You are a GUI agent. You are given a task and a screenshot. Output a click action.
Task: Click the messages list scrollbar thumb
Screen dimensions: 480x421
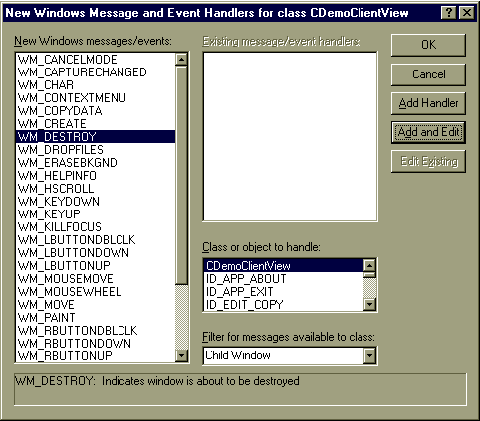182,175
